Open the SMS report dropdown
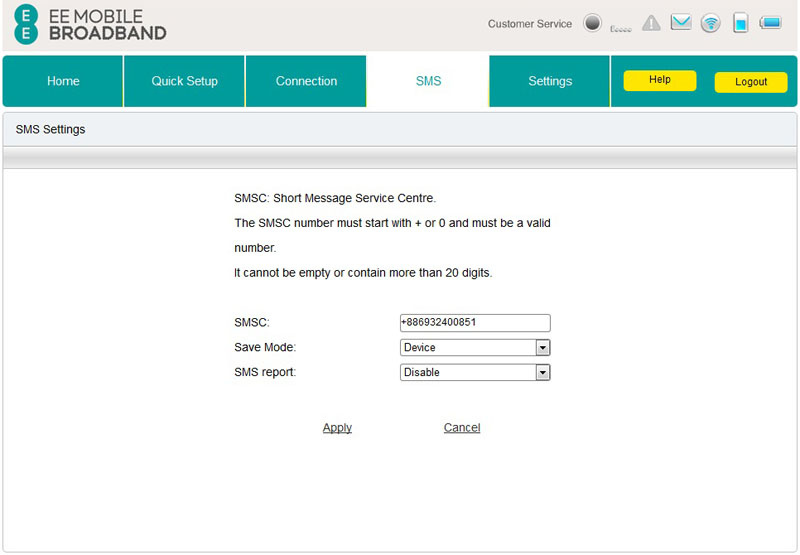The width and height of the screenshot is (800, 555). (x=475, y=372)
